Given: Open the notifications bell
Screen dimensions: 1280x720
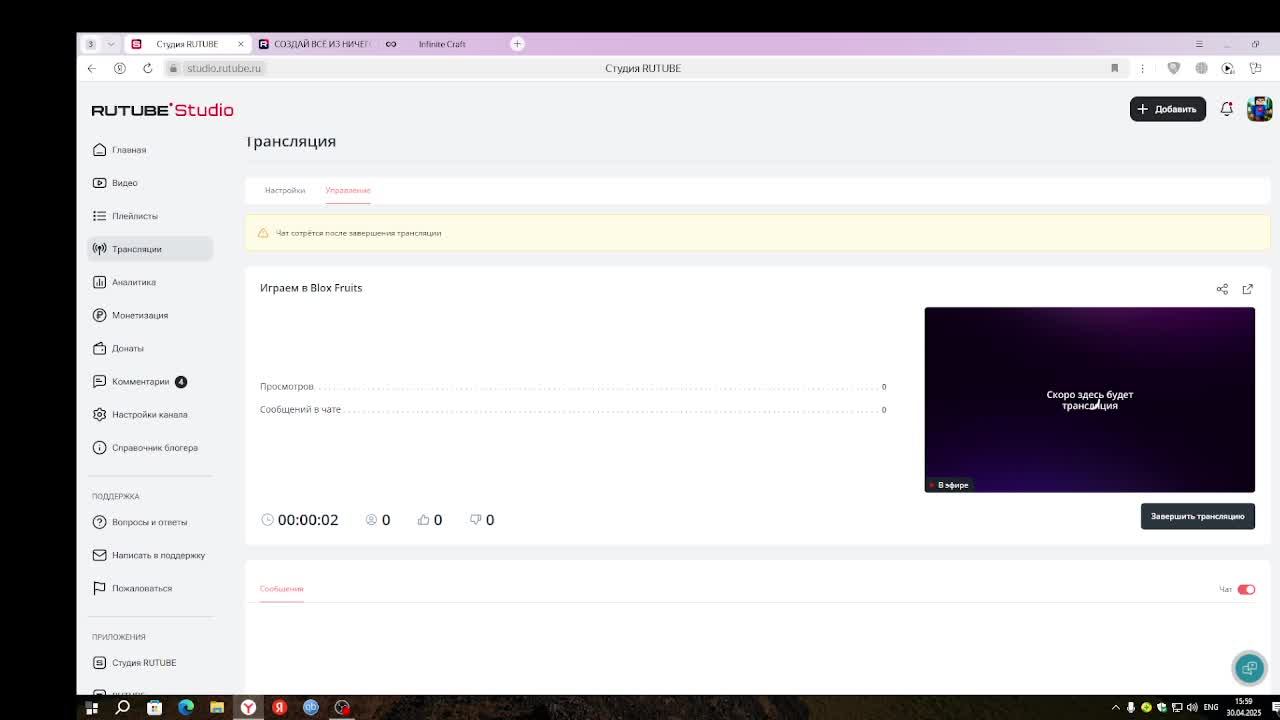Looking at the screenshot, I should (1226, 109).
